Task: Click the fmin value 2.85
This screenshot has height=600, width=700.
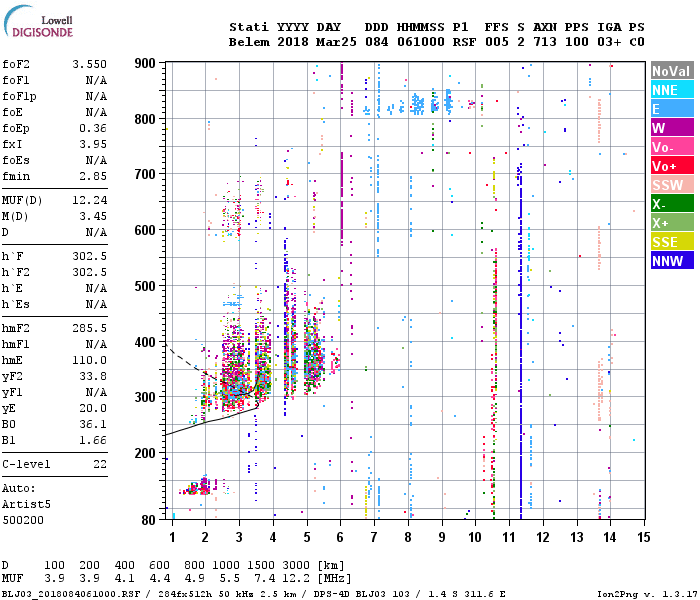Action: [x=93, y=176]
